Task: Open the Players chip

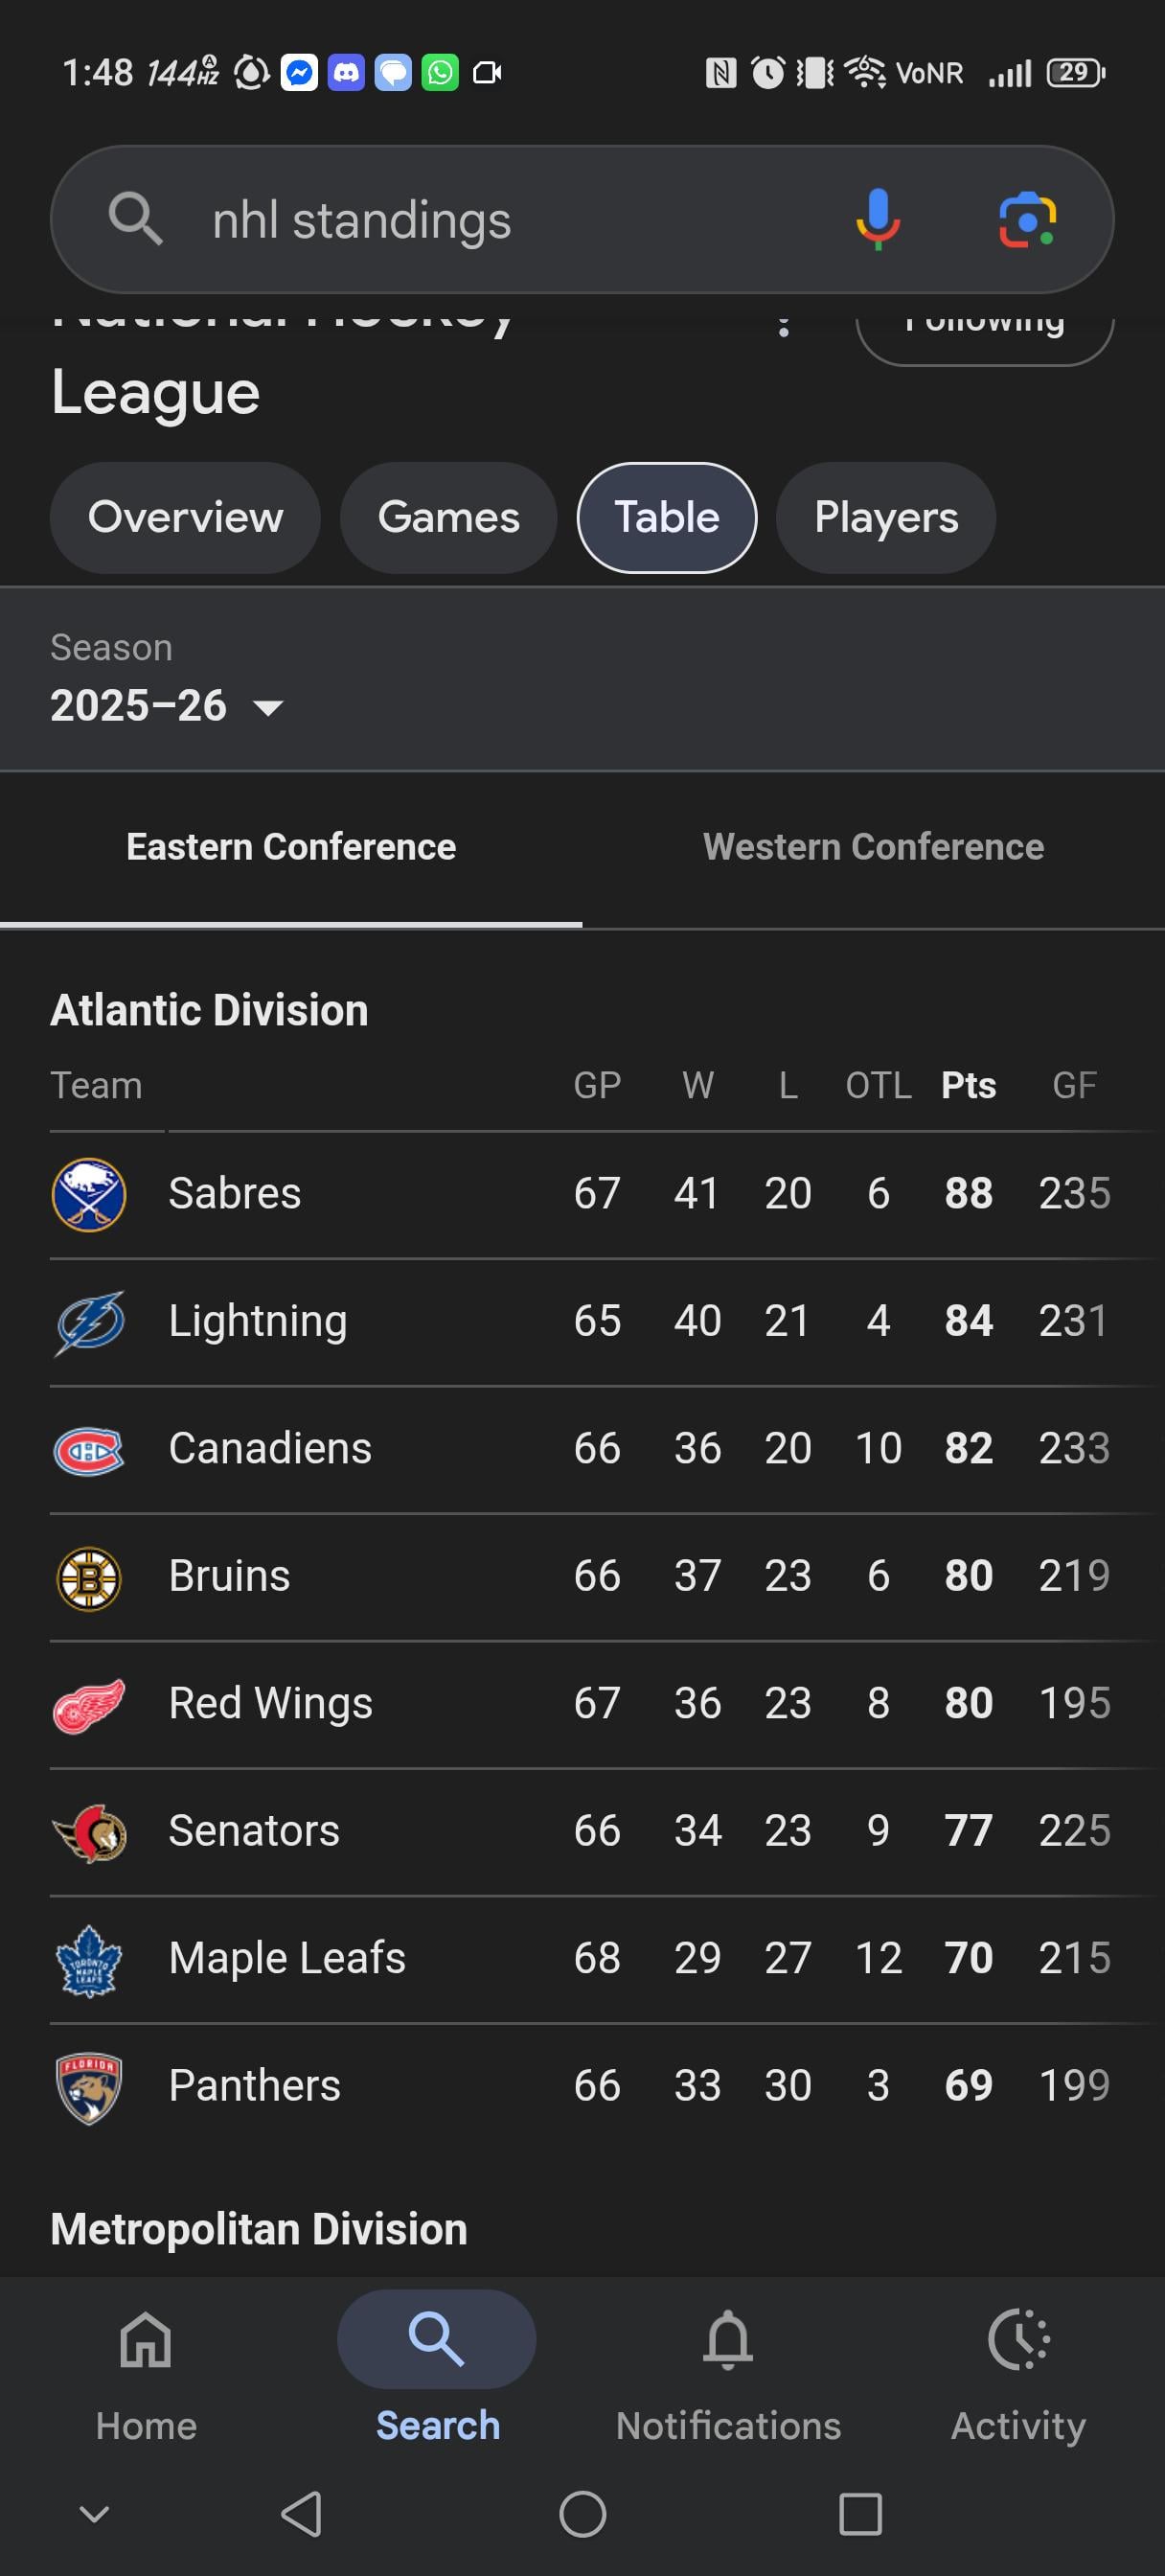Action: (x=885, y=518)
